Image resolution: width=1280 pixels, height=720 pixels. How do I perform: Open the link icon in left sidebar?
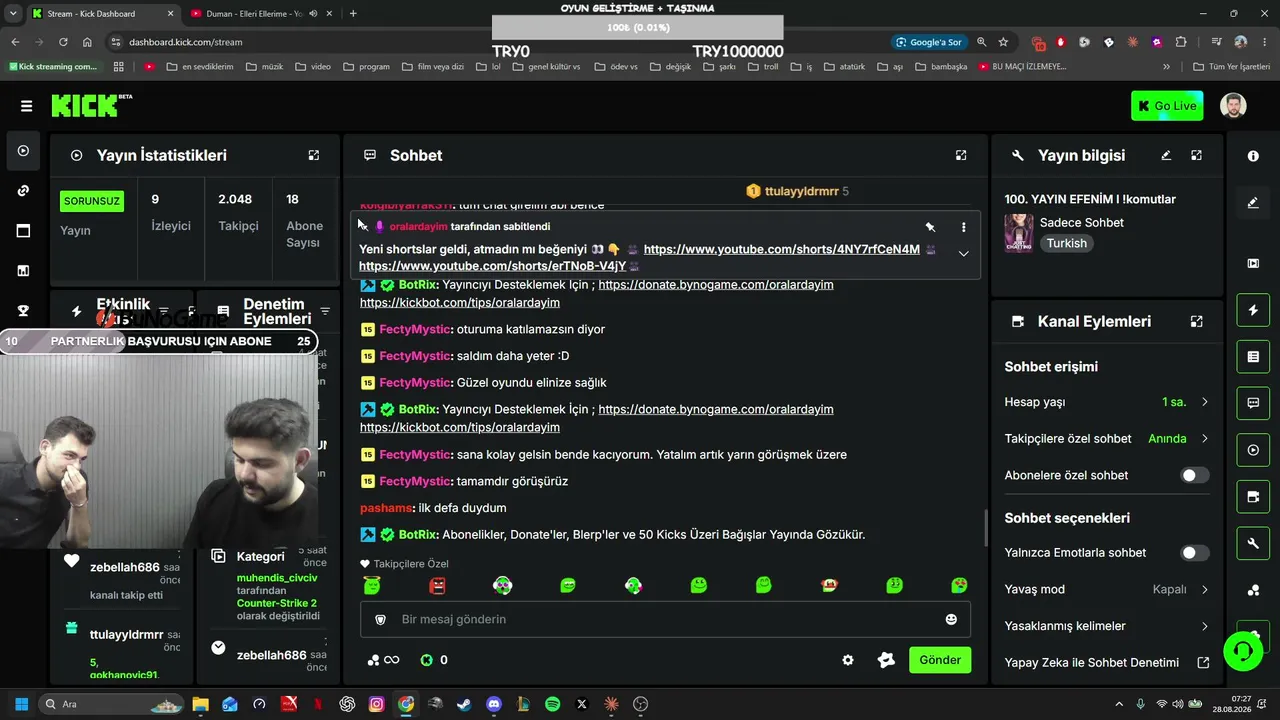pyautogui.click(x=23, y=191)
